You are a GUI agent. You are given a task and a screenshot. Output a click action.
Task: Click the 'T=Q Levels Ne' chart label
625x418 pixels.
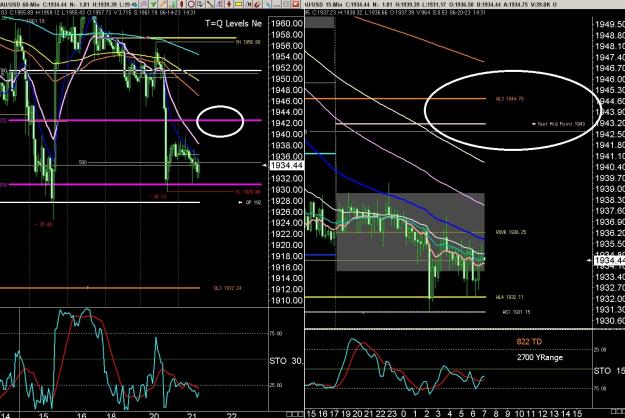pos(234,24)
